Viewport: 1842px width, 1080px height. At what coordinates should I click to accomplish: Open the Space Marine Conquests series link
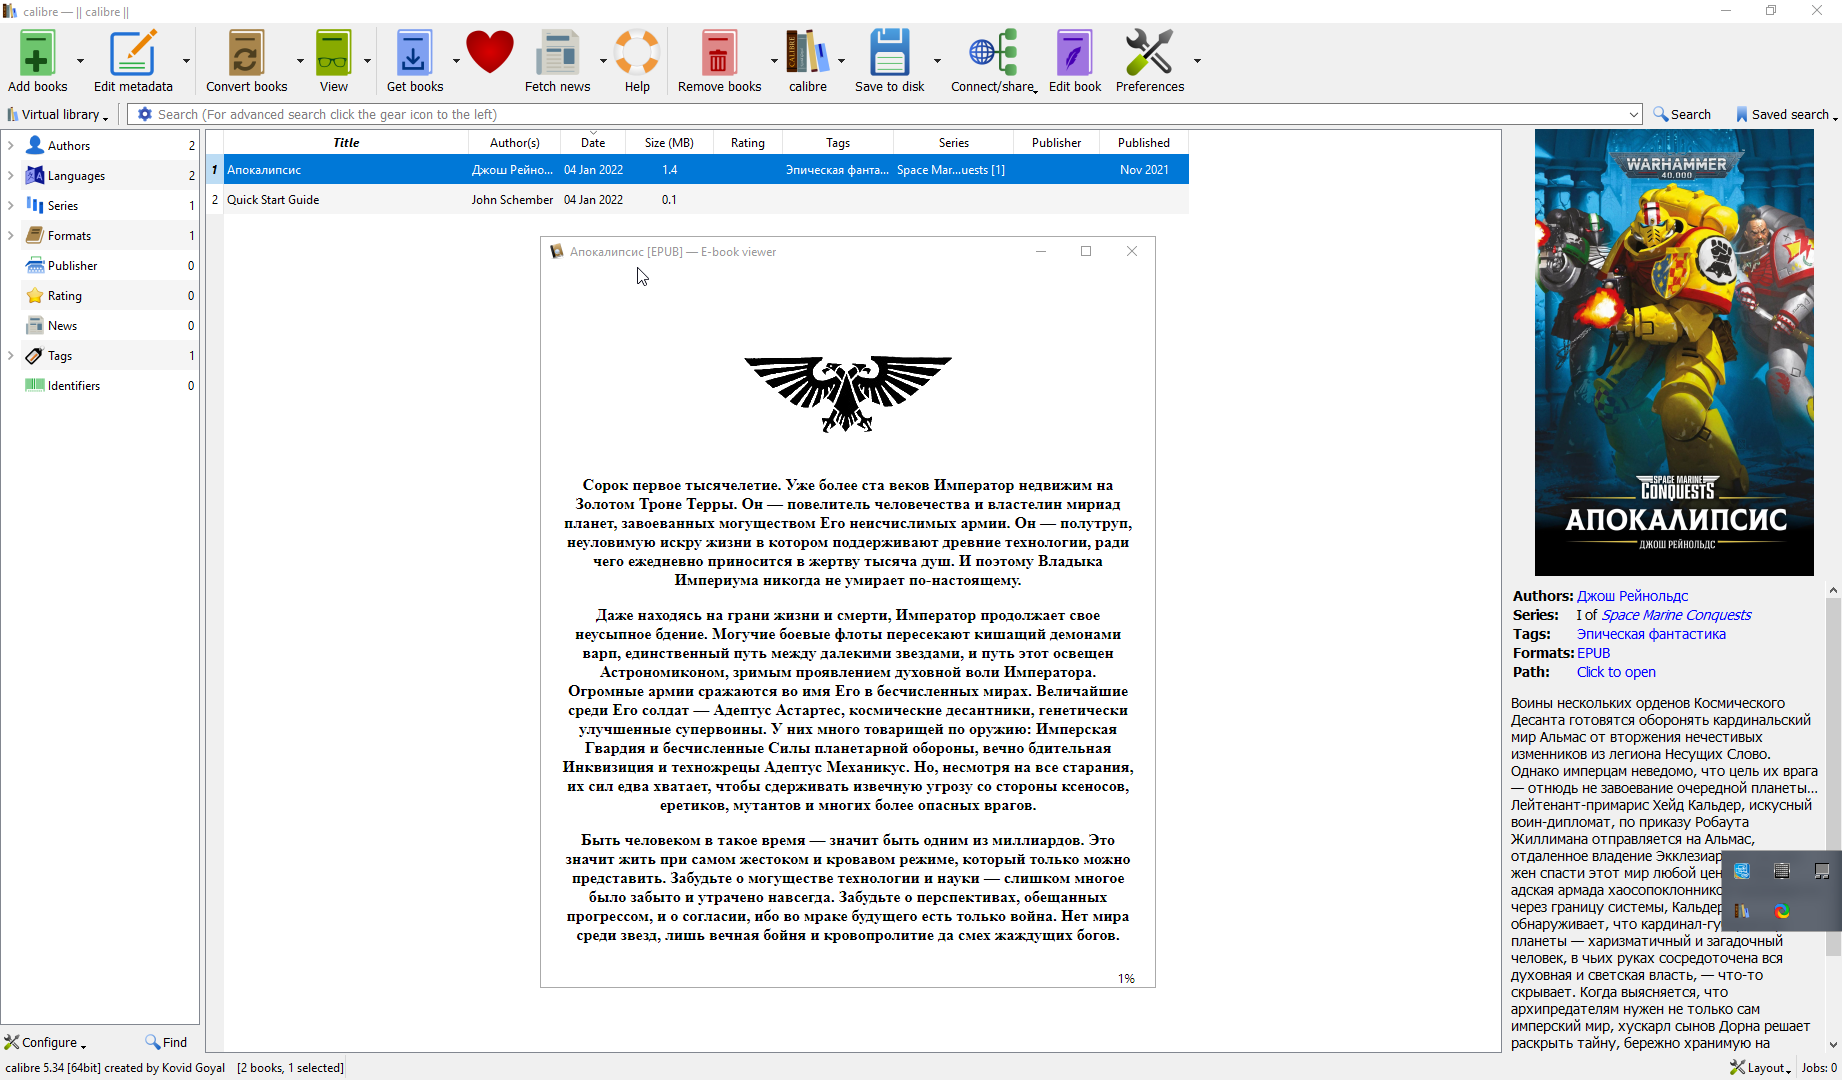(x=1676, y=615)
